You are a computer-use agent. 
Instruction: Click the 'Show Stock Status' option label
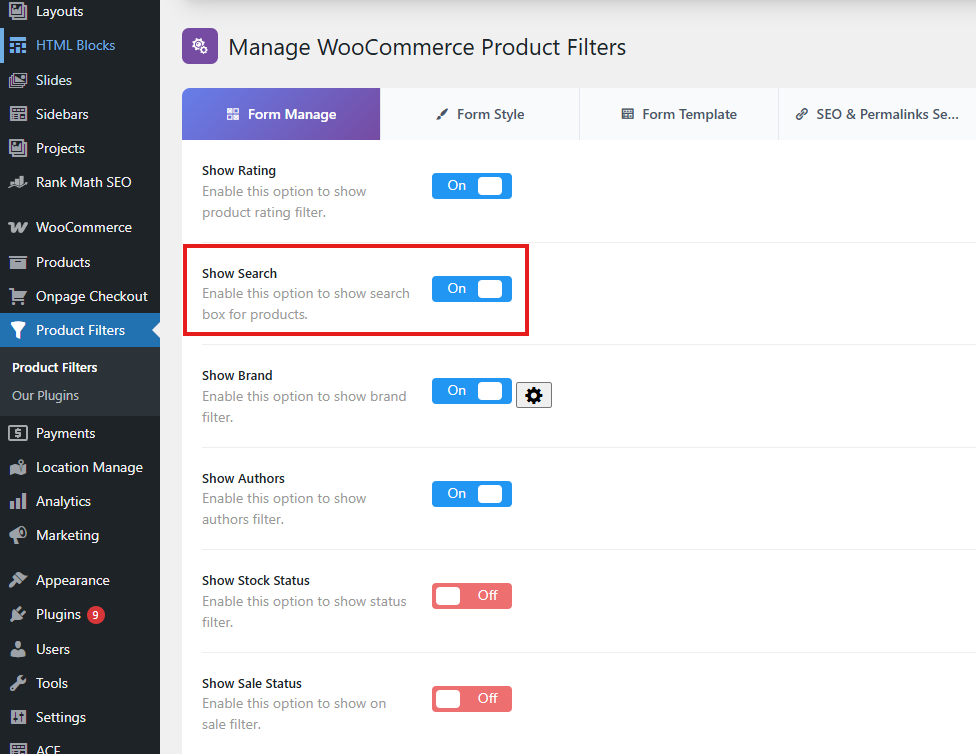point(255,580)
